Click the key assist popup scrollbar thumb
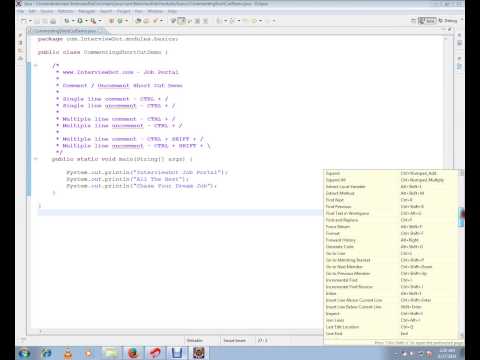Viewport: 480px width, 360px height. pyautogui.click(x=461, y=217)
